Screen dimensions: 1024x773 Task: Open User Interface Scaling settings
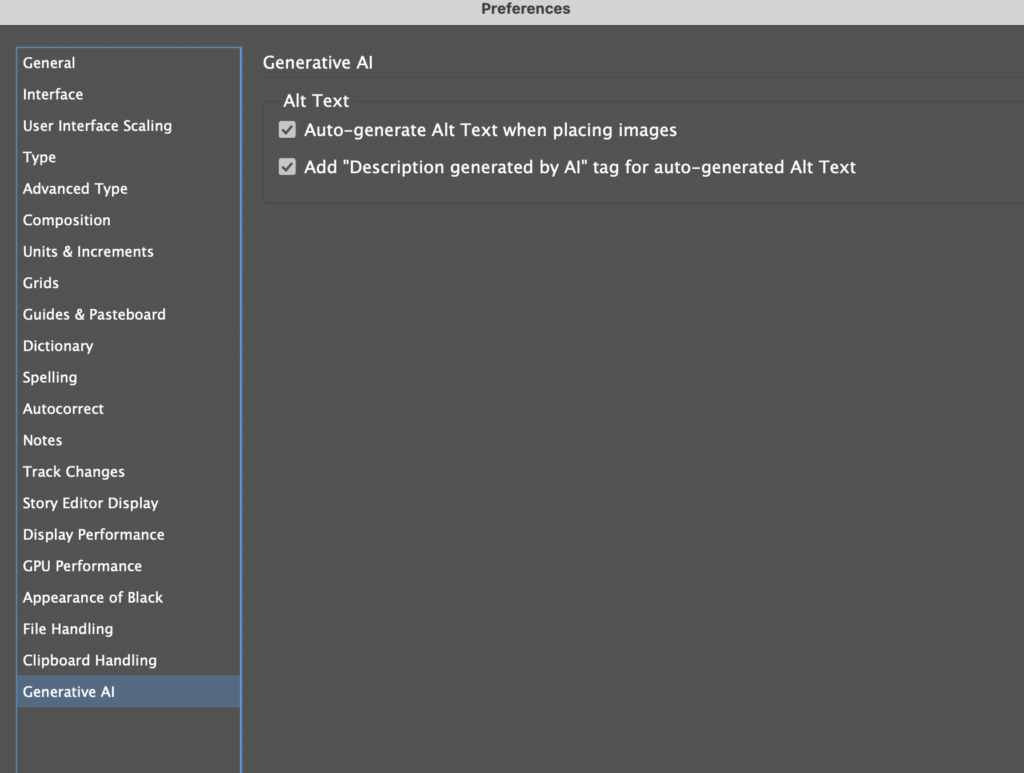pos(97,126)
